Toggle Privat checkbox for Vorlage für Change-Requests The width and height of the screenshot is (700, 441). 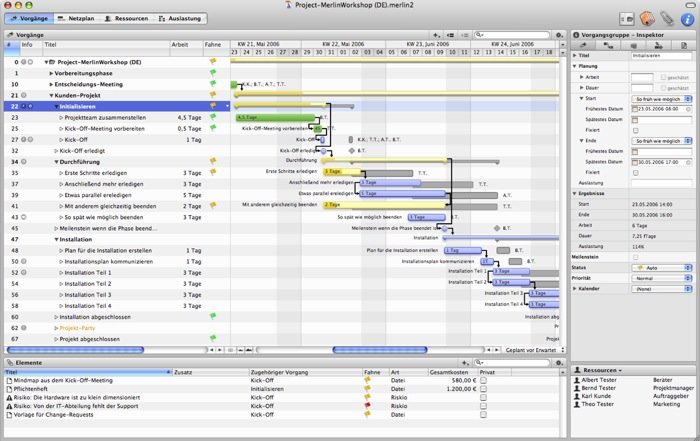click(483, 415)
